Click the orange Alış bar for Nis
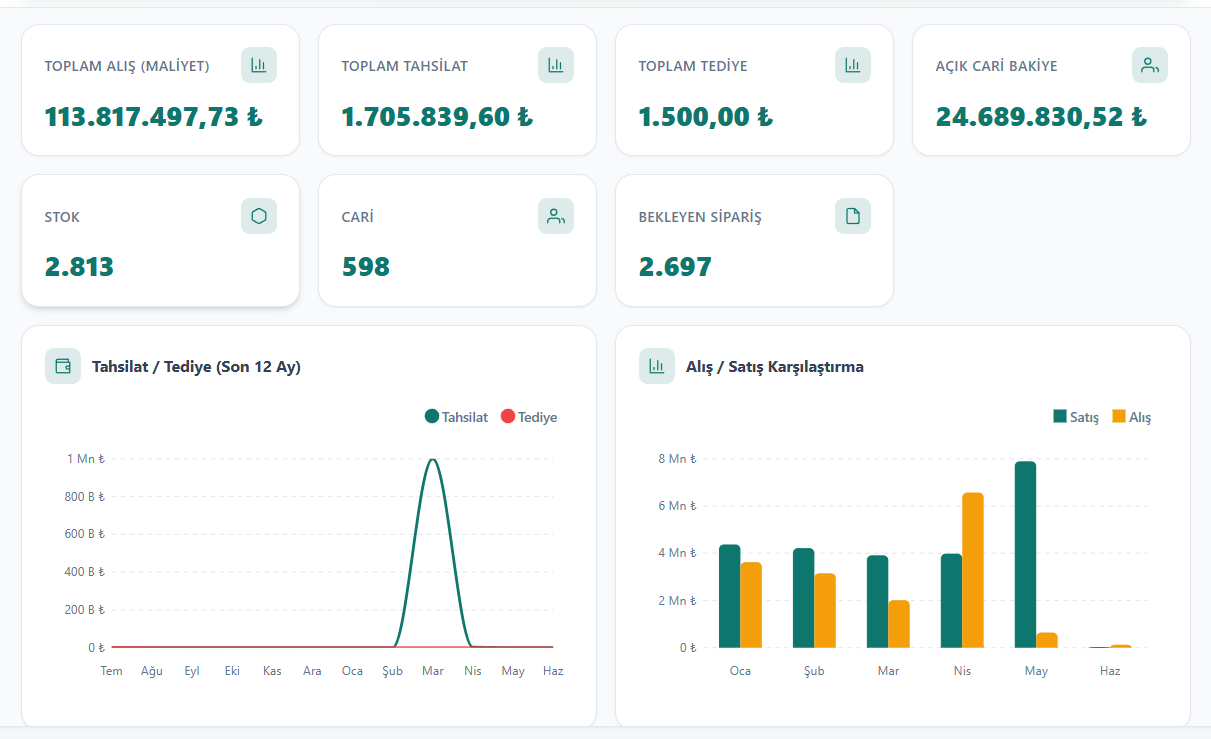The image size is (1211, 739). [x=973, y=570]
